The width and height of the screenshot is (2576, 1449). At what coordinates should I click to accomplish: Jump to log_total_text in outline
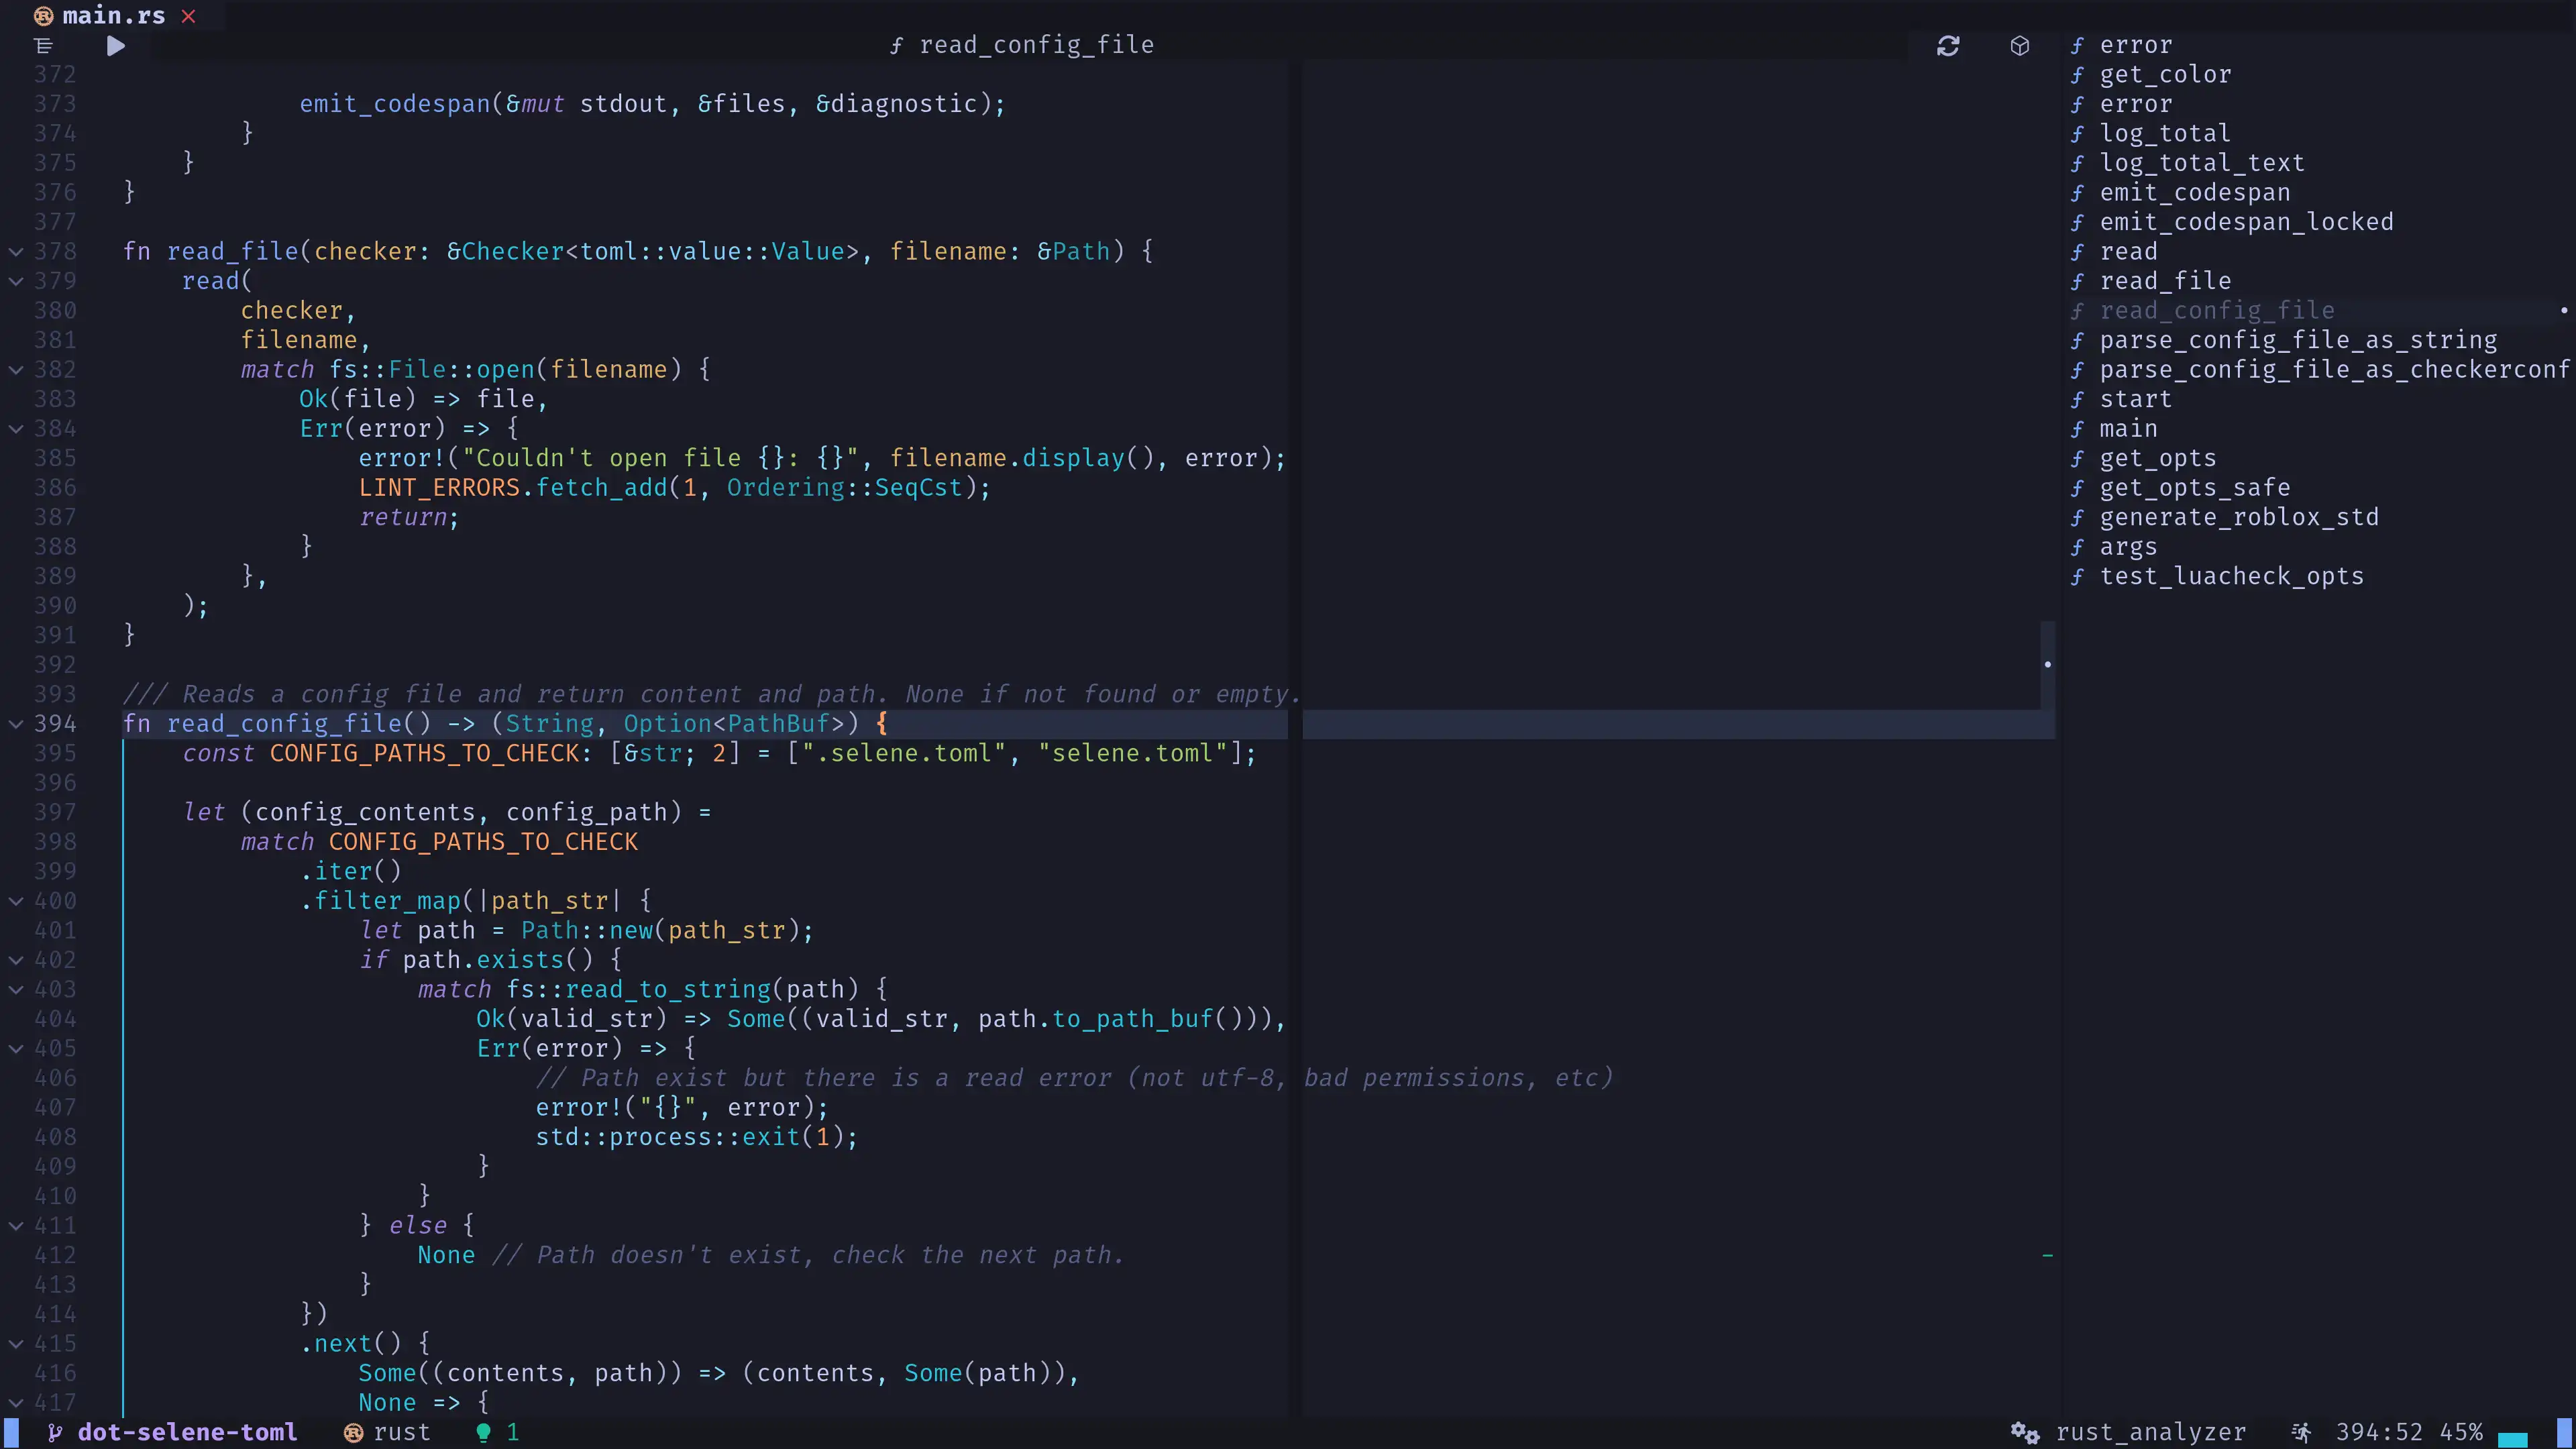pyautogui.click(x=2202, y=162)
